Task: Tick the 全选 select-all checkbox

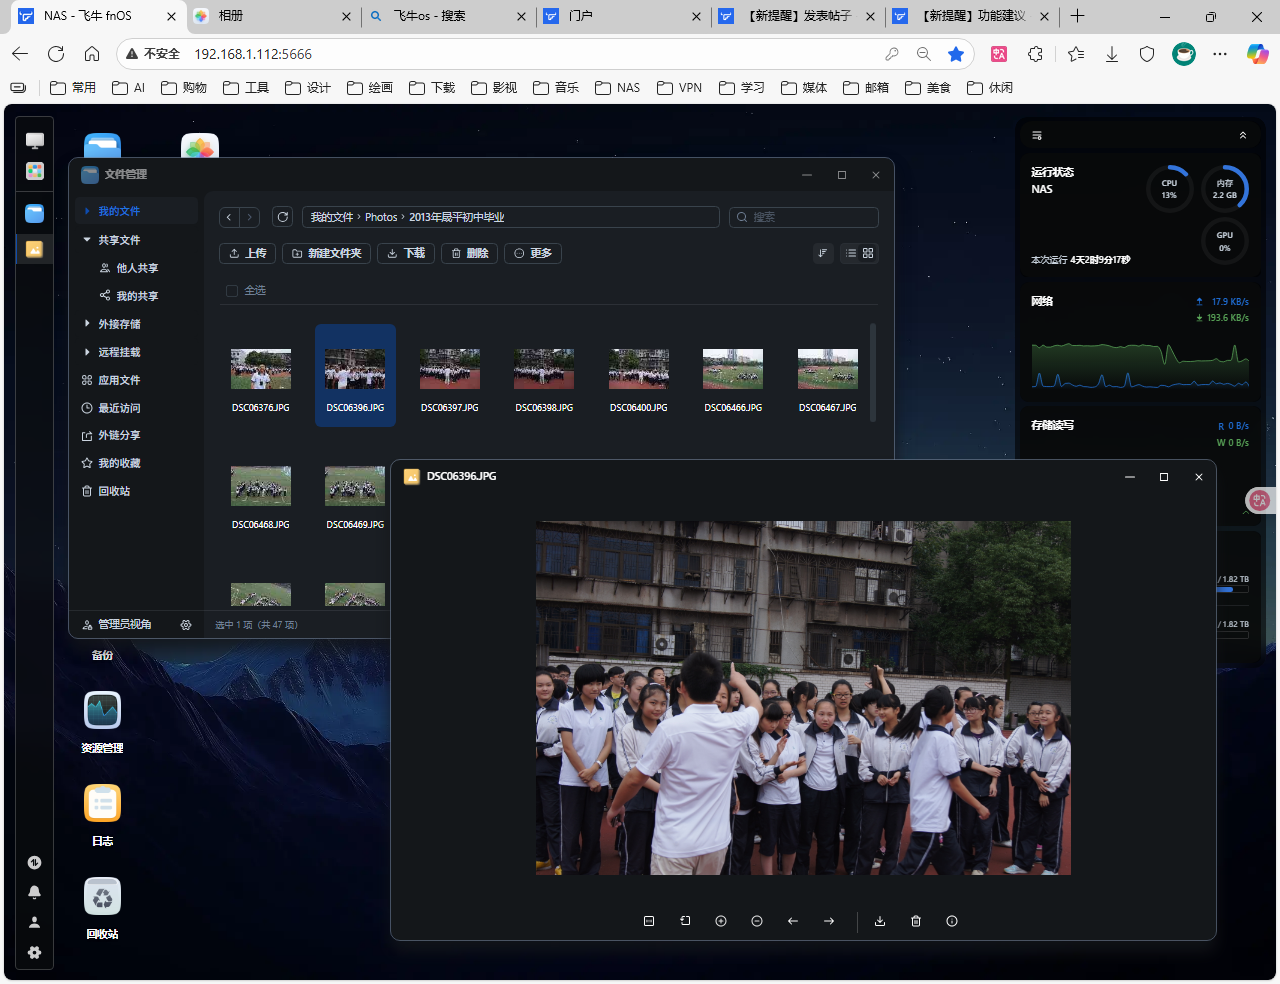Action: [x=232, y=291]
